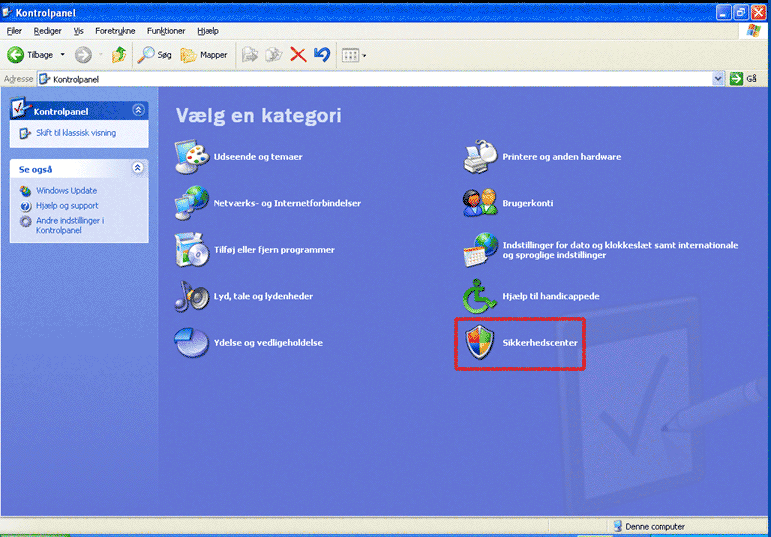Screen dimensions: 771x537
Task: Click the Windows Update globe icon
Action: click(26, 191)
